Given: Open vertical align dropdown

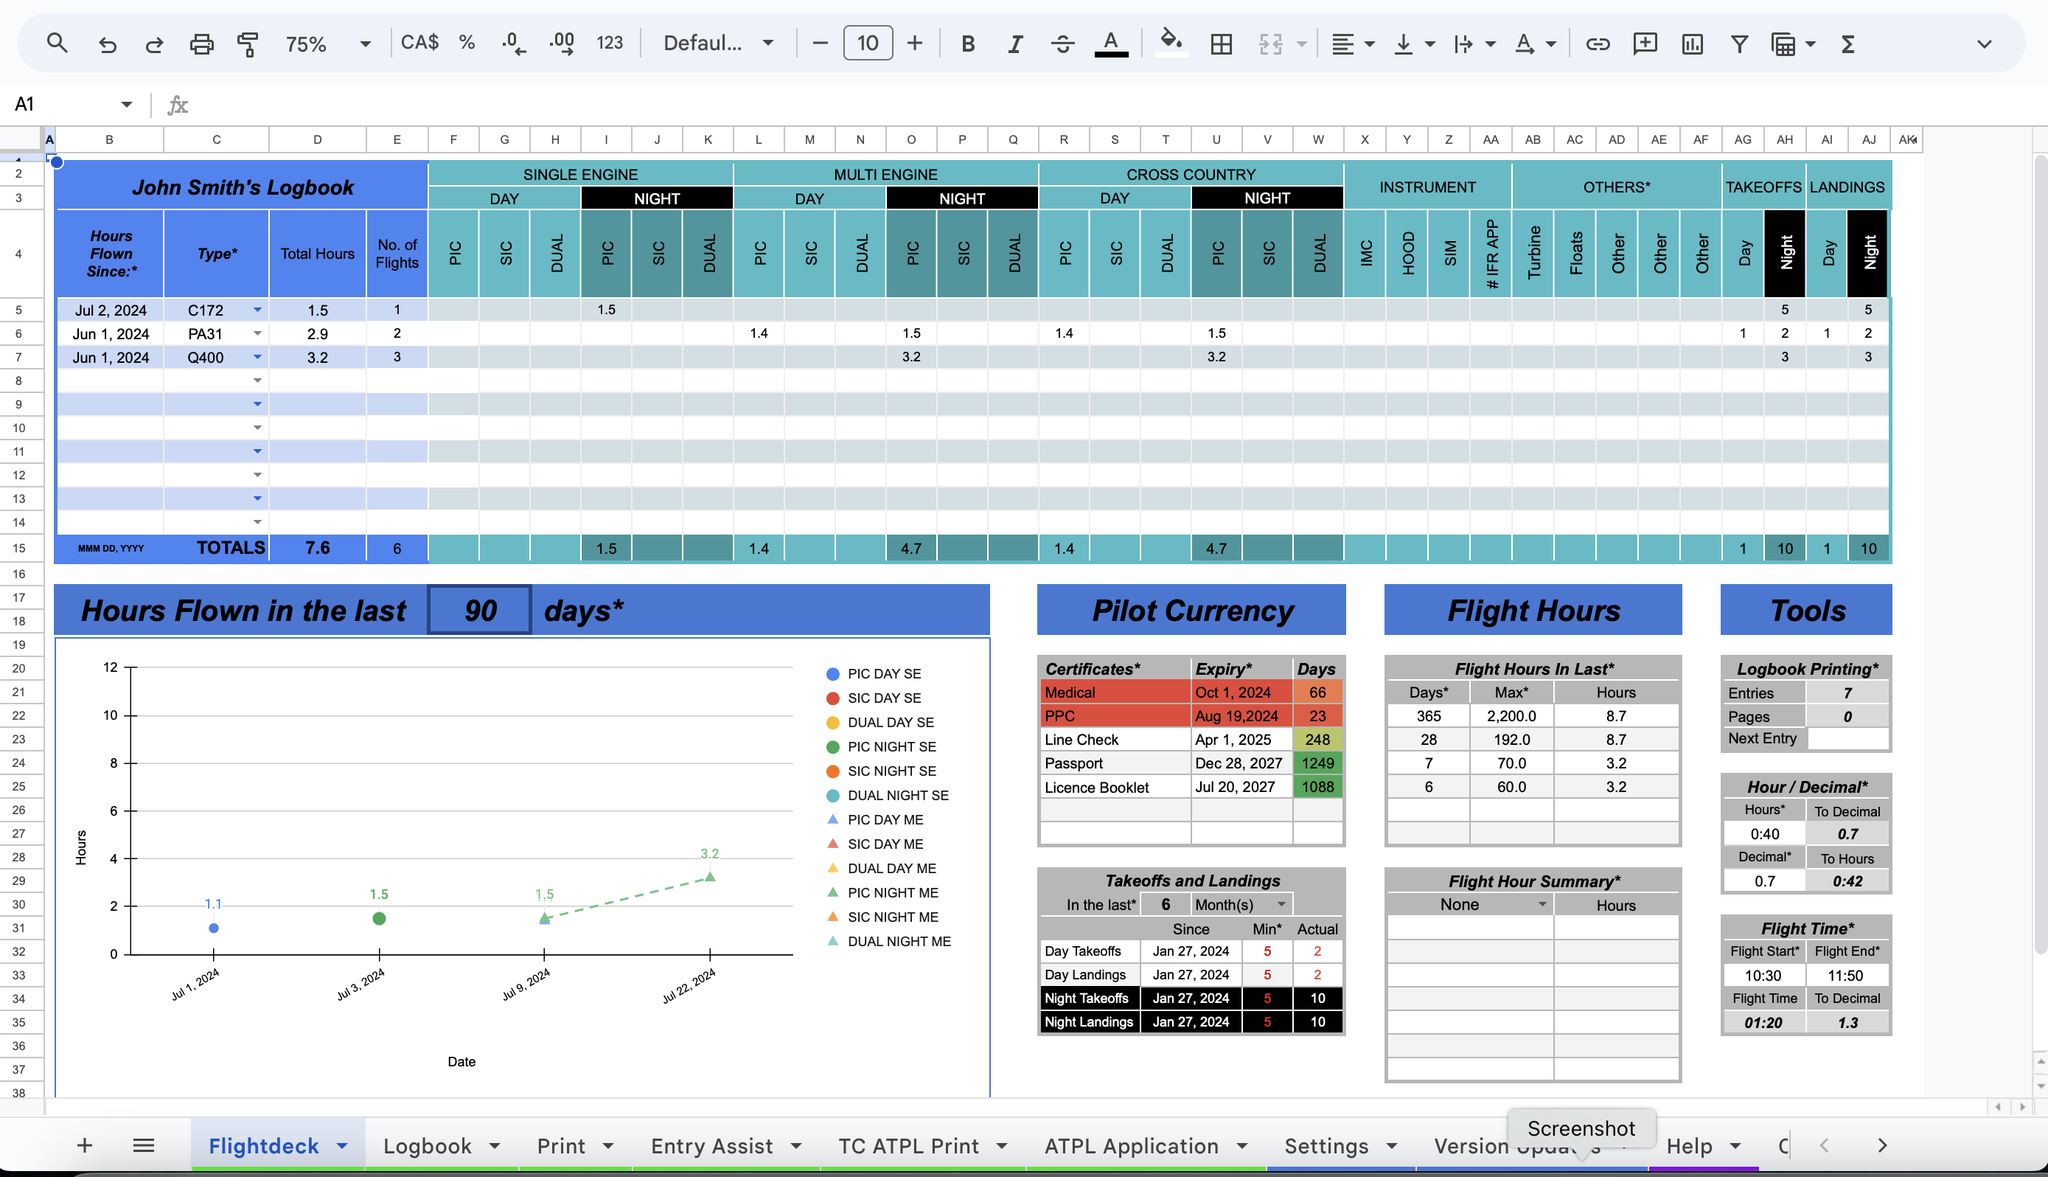Looking at the screenshot, I should [1414, 44].
